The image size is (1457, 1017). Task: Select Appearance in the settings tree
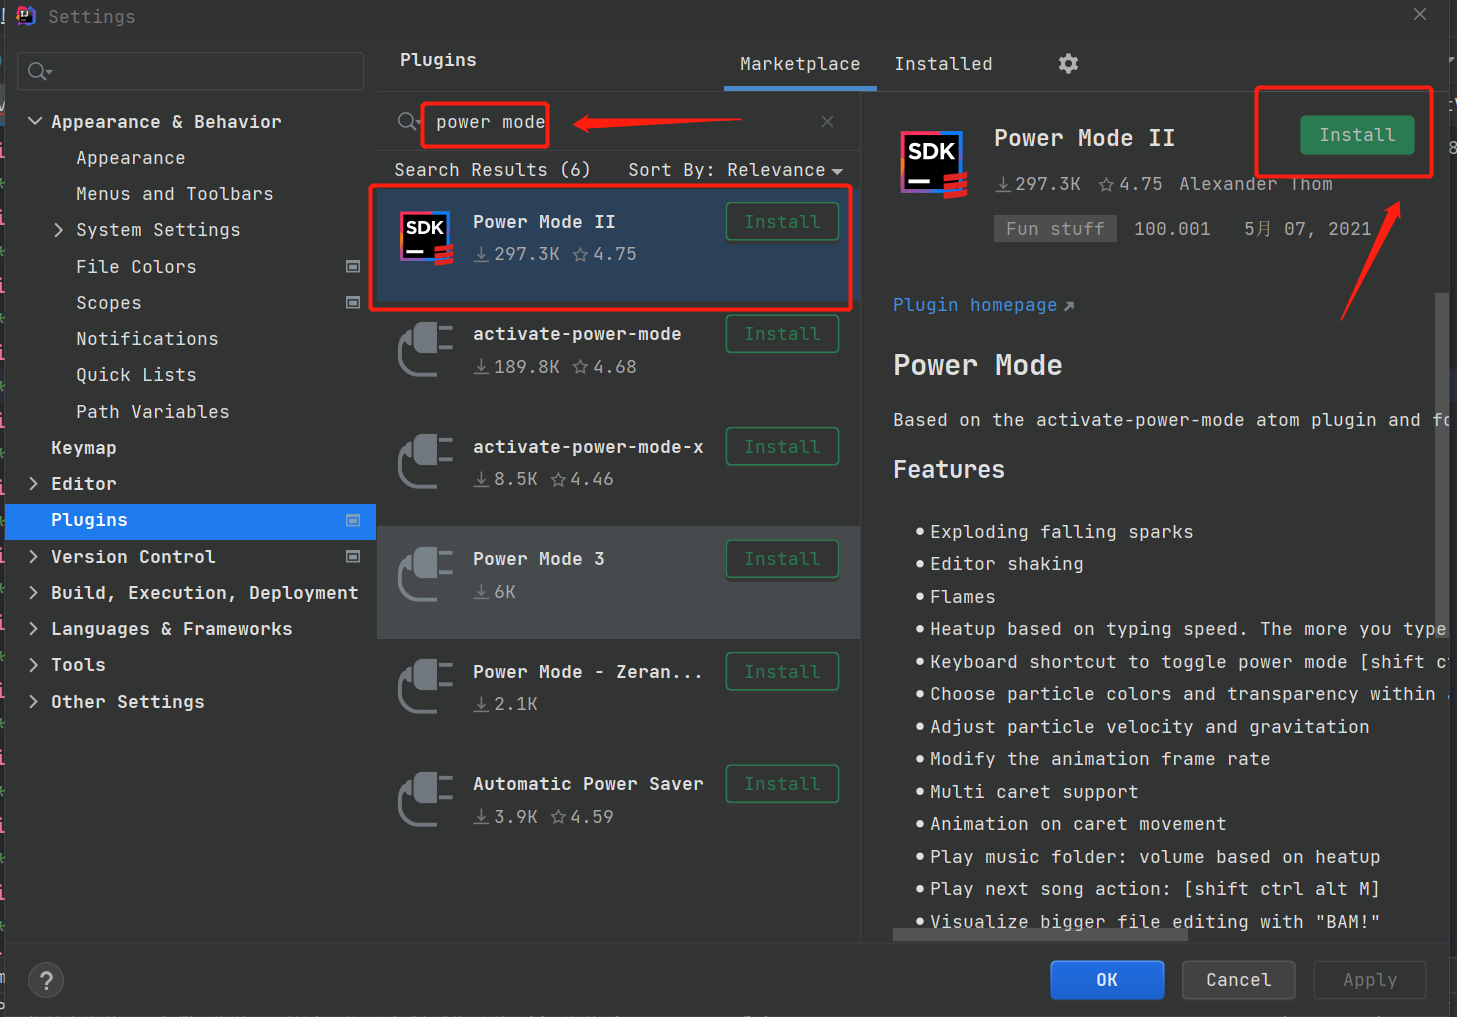pos(131,158)
